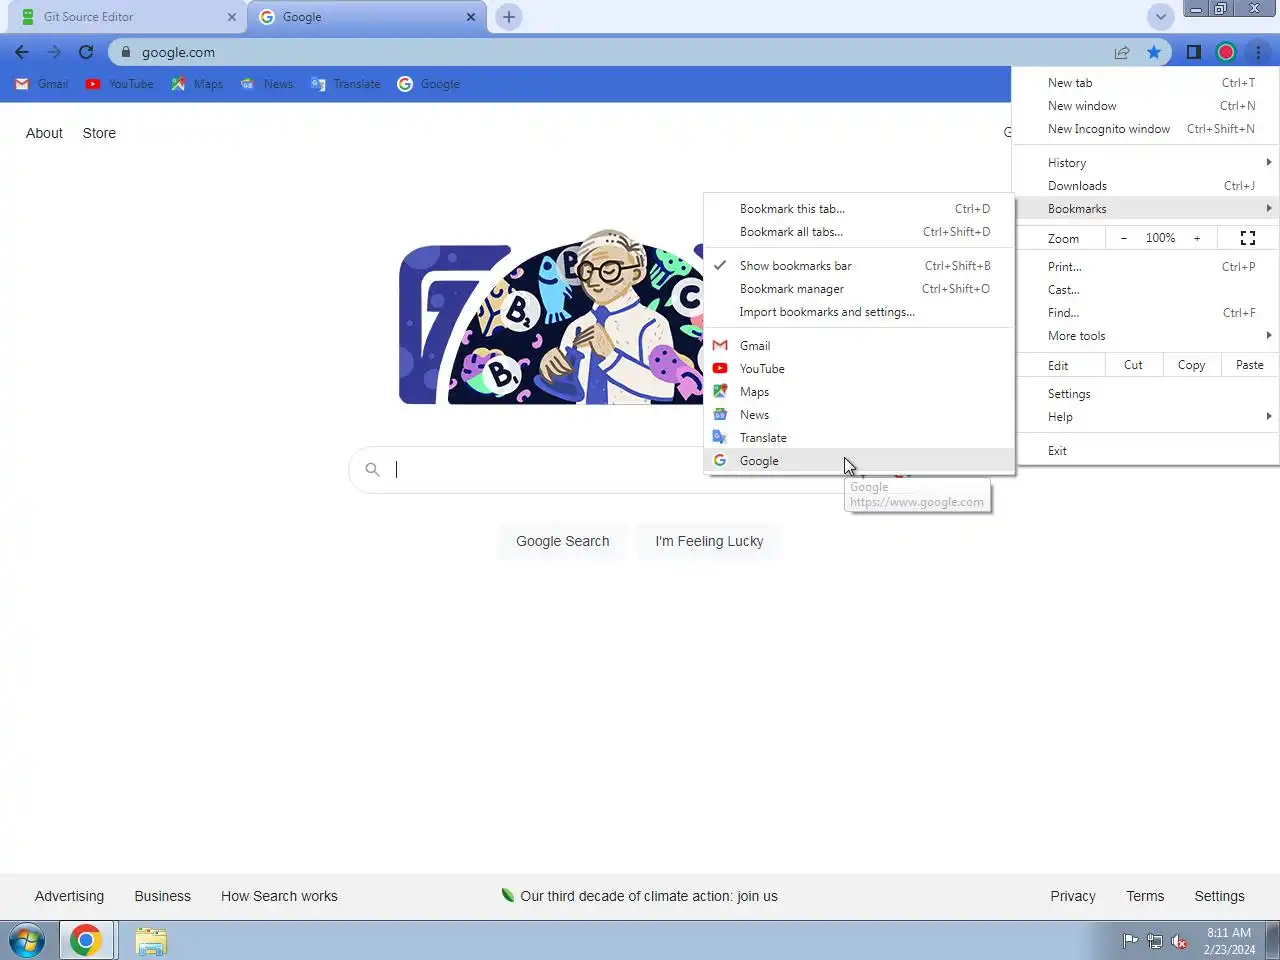Click the red profile avatar icon
Image resolution: width=1280 pixels, height=960 pixels.
[1226, 52]
